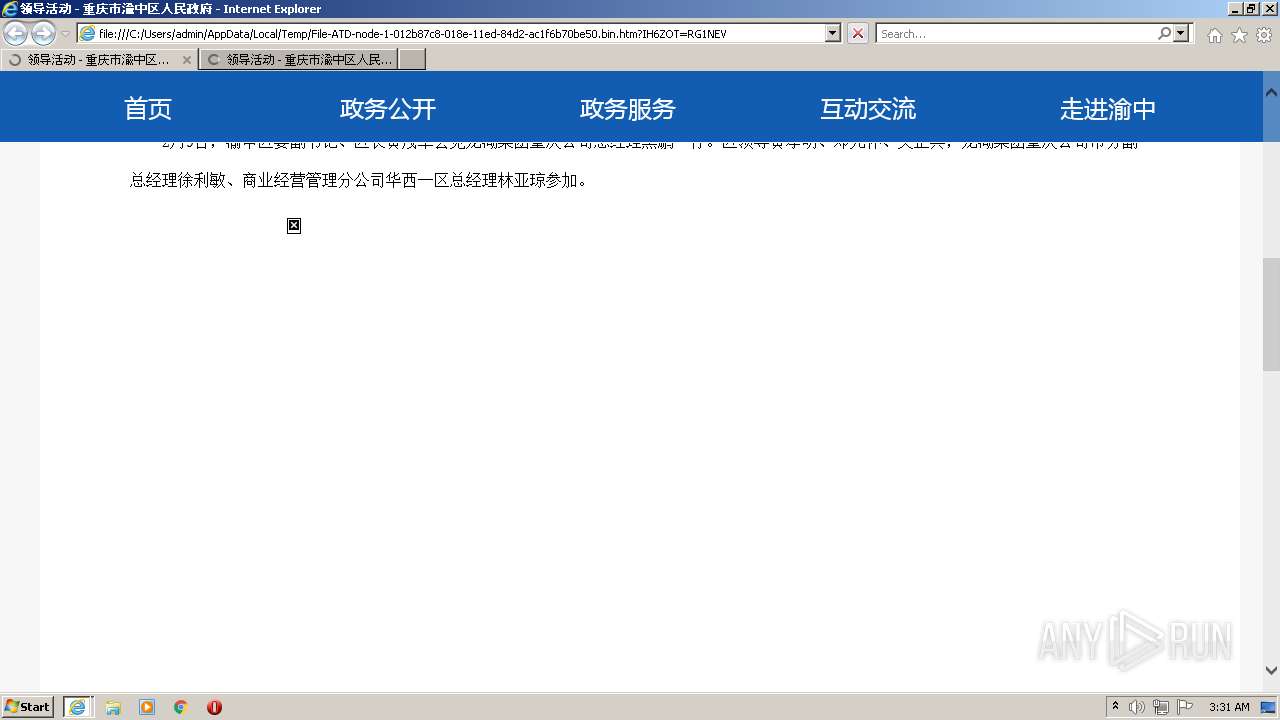
Task: Click the IE Back navigation button
Action: pyautogui.click(x=16, y=34)
